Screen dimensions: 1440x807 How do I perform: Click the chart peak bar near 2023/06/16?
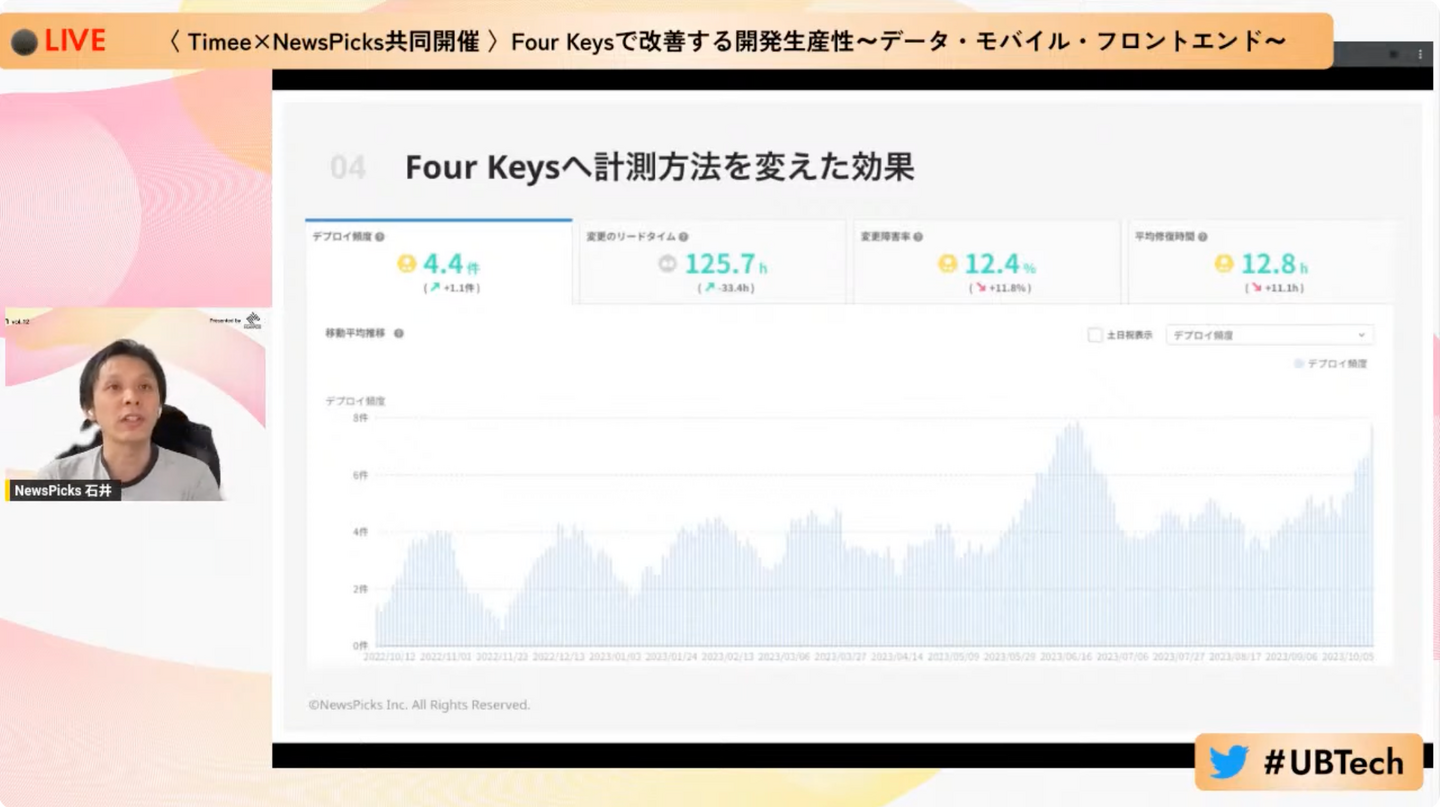(x=1076, y=534)
